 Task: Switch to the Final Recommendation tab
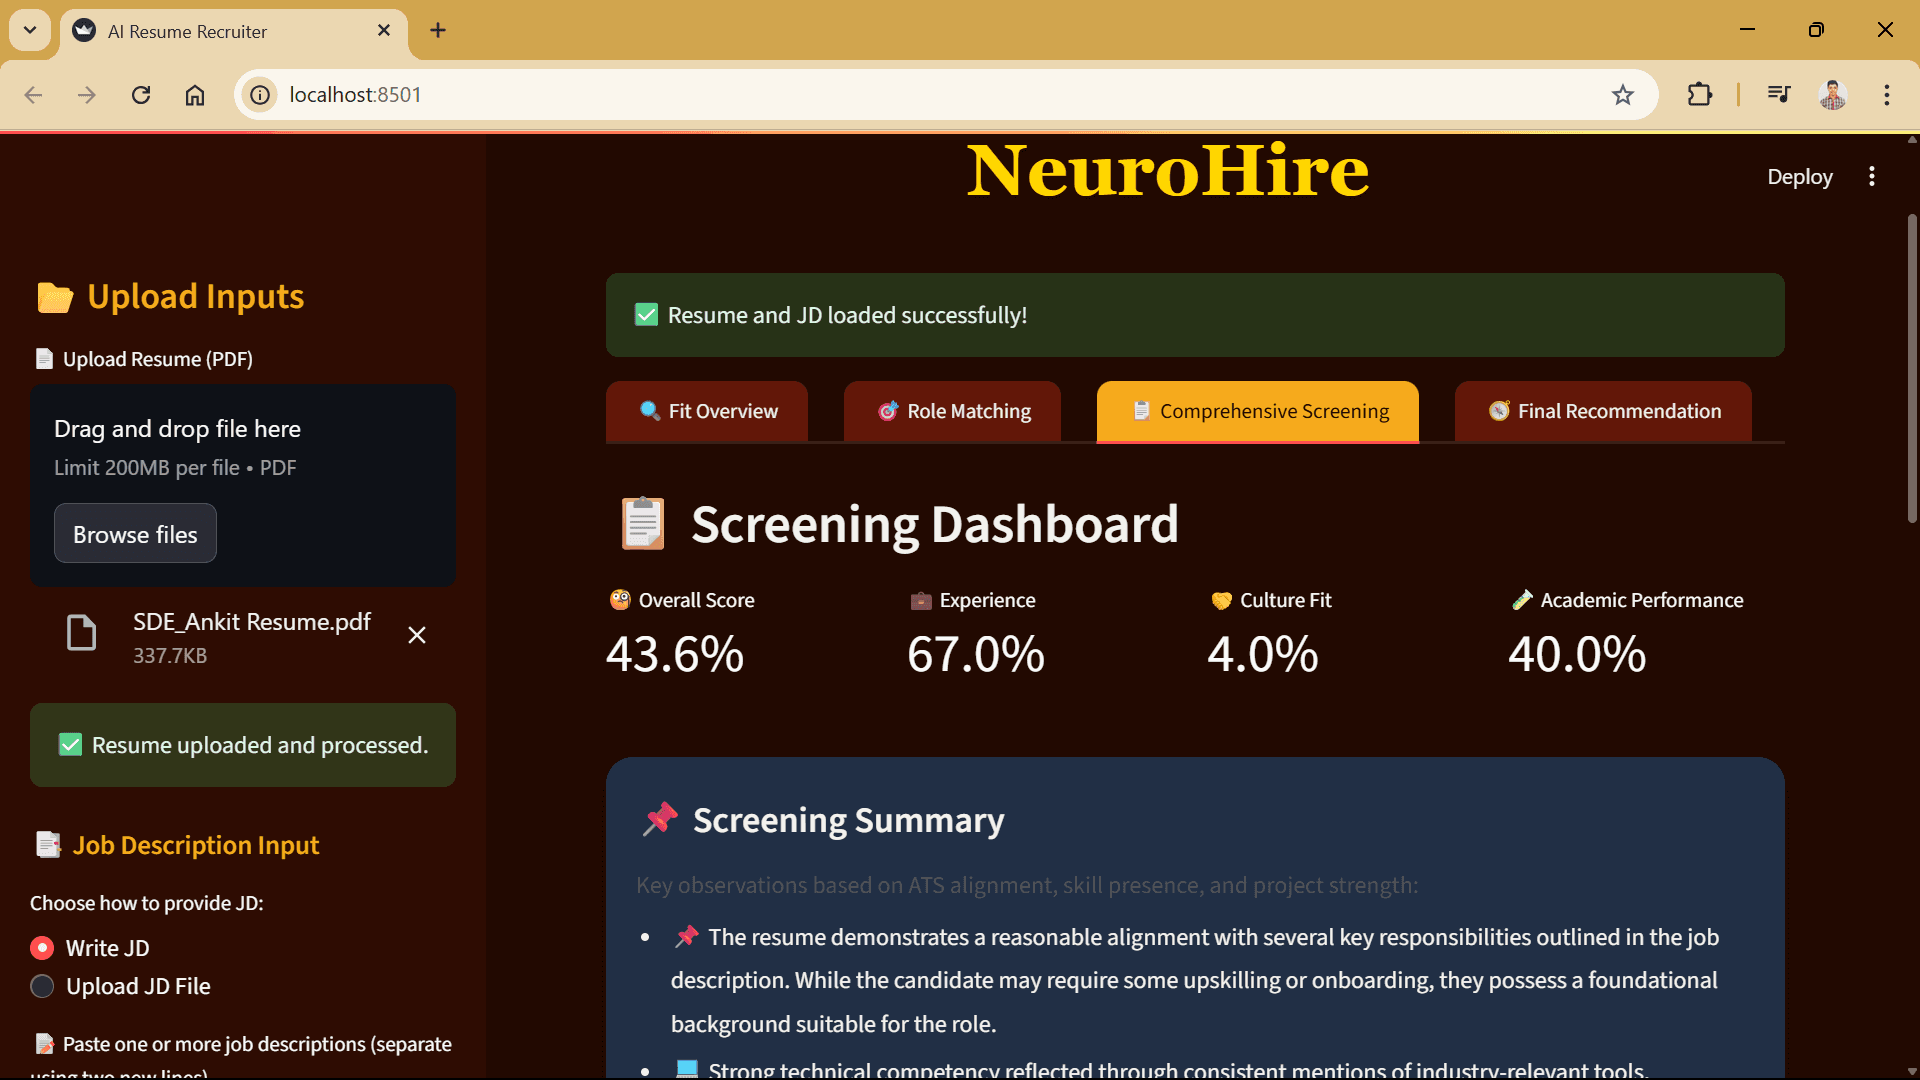click(x=1604, y=411)
